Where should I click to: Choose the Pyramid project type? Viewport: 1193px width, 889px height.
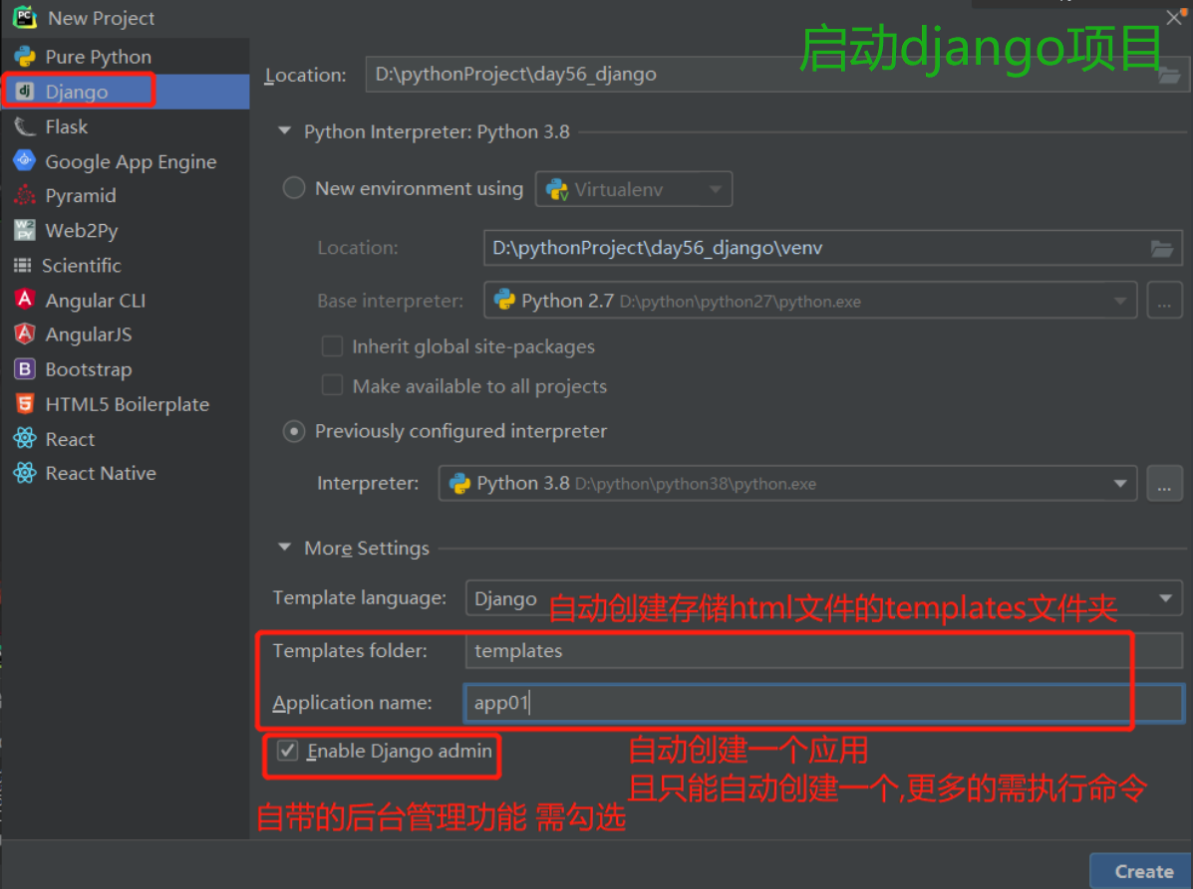coord(126,196)
